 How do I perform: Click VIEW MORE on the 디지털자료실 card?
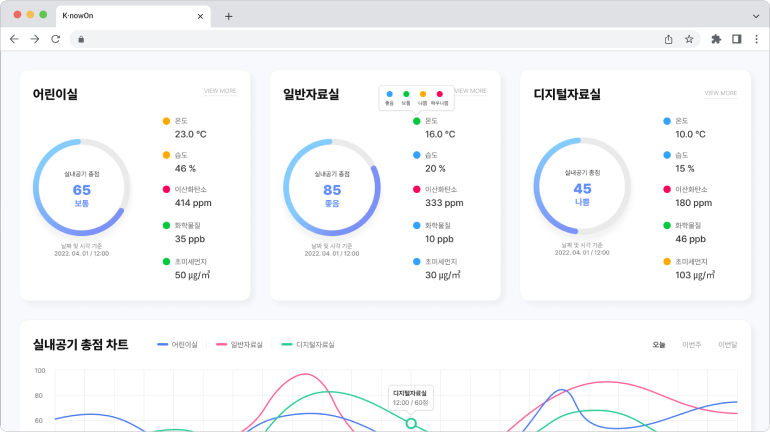(720, 93)
